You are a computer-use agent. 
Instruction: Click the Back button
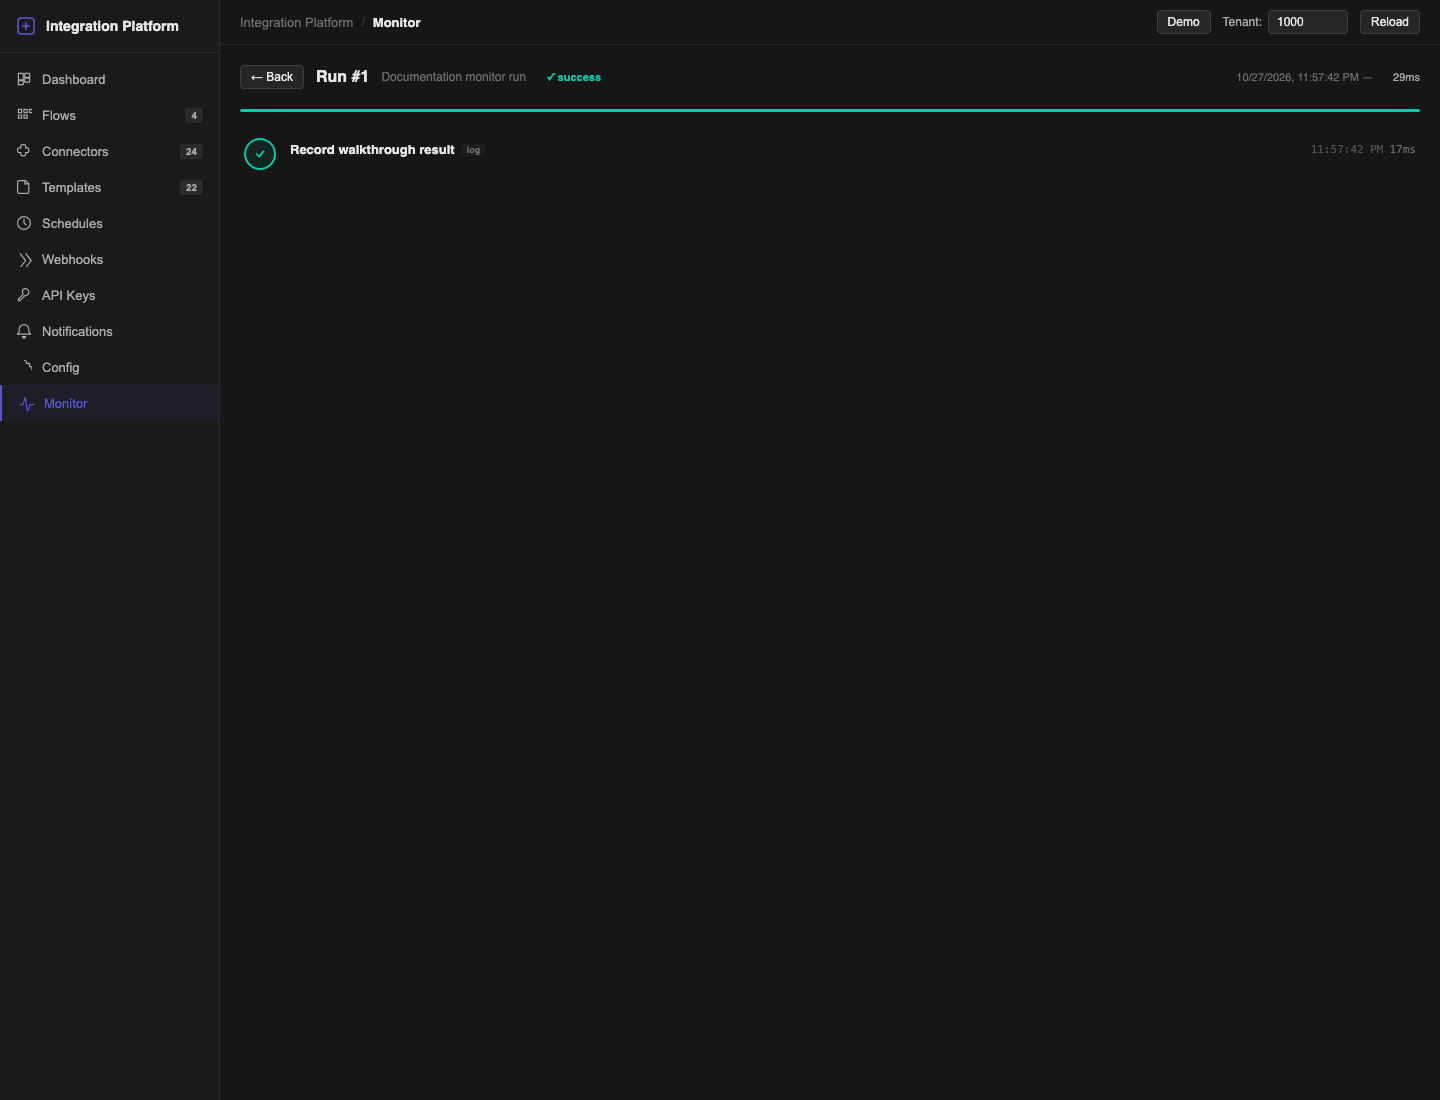tap(272, 77)
